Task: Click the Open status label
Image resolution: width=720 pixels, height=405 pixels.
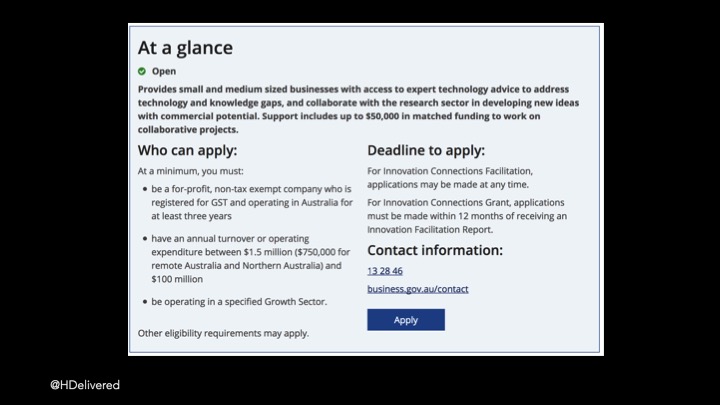Action: [164, 71]
